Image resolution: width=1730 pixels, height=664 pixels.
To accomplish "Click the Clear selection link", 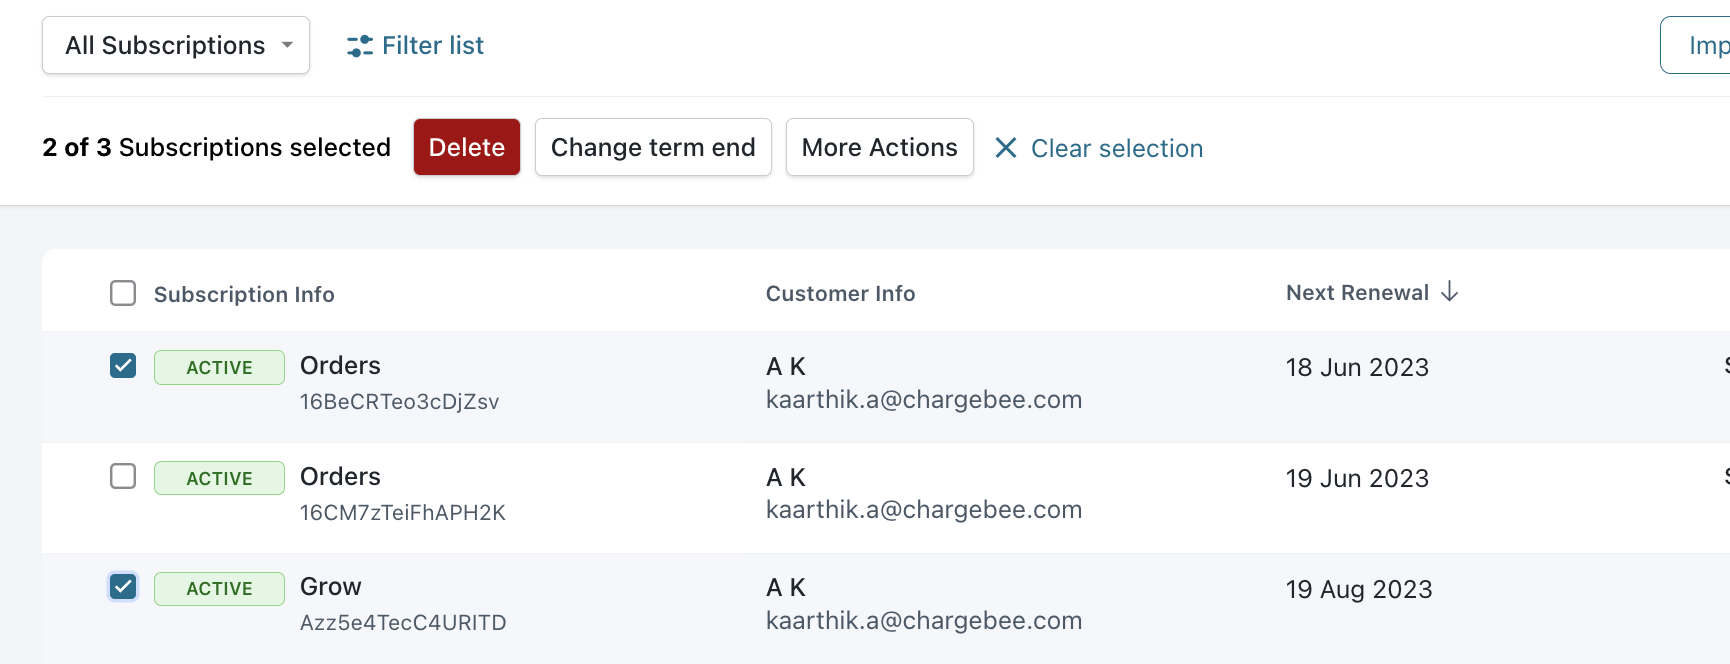I will point(1116,148).
